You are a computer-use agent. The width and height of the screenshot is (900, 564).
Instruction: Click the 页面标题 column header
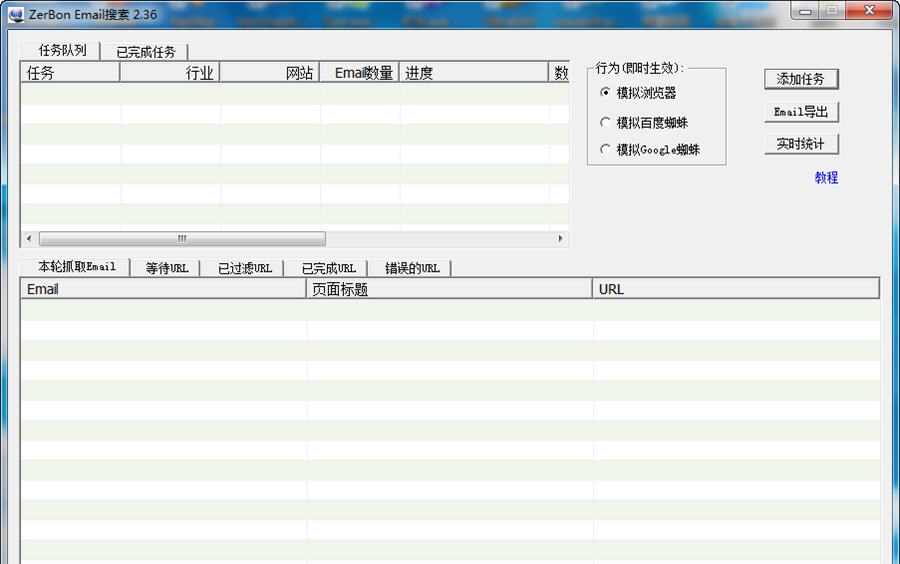point(449,289)
